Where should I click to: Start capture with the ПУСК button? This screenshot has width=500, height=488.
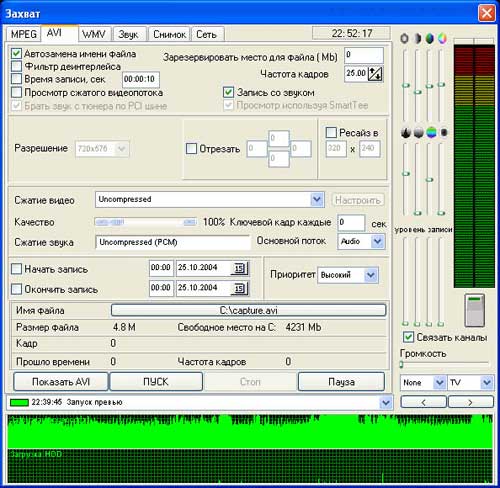click(156, 382)
